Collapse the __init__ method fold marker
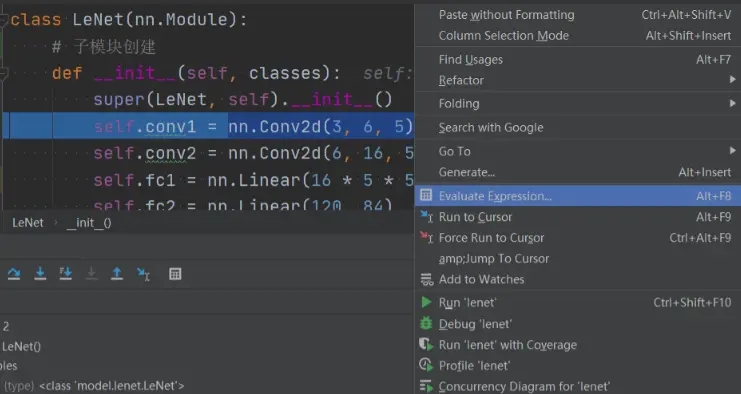This screenshot has width=741, height=394. [x=3, y=73]
